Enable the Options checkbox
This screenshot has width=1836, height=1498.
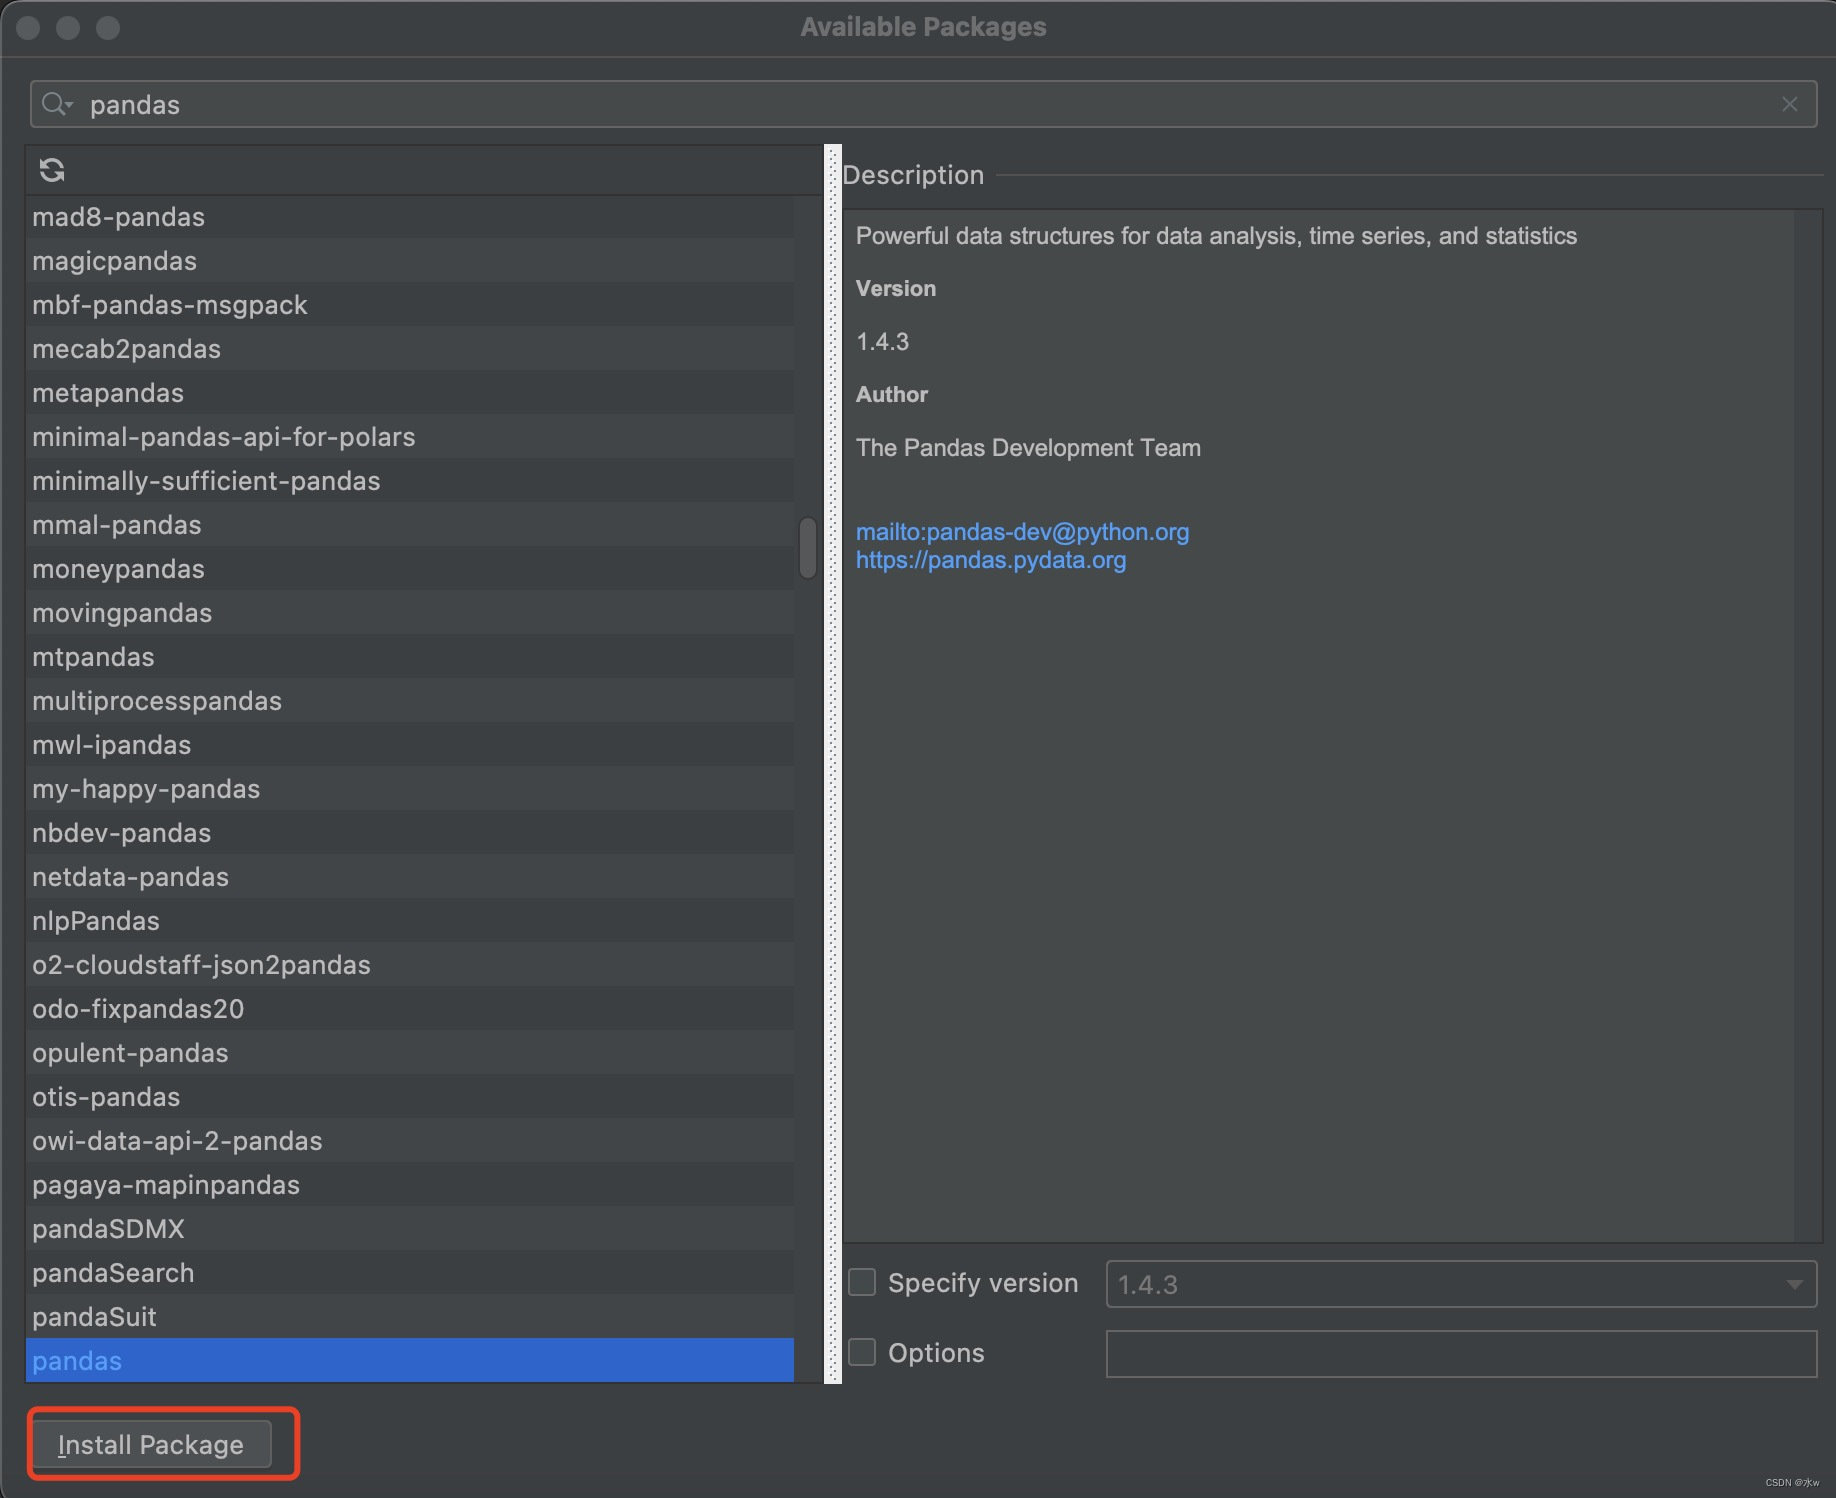[862, 1352]
